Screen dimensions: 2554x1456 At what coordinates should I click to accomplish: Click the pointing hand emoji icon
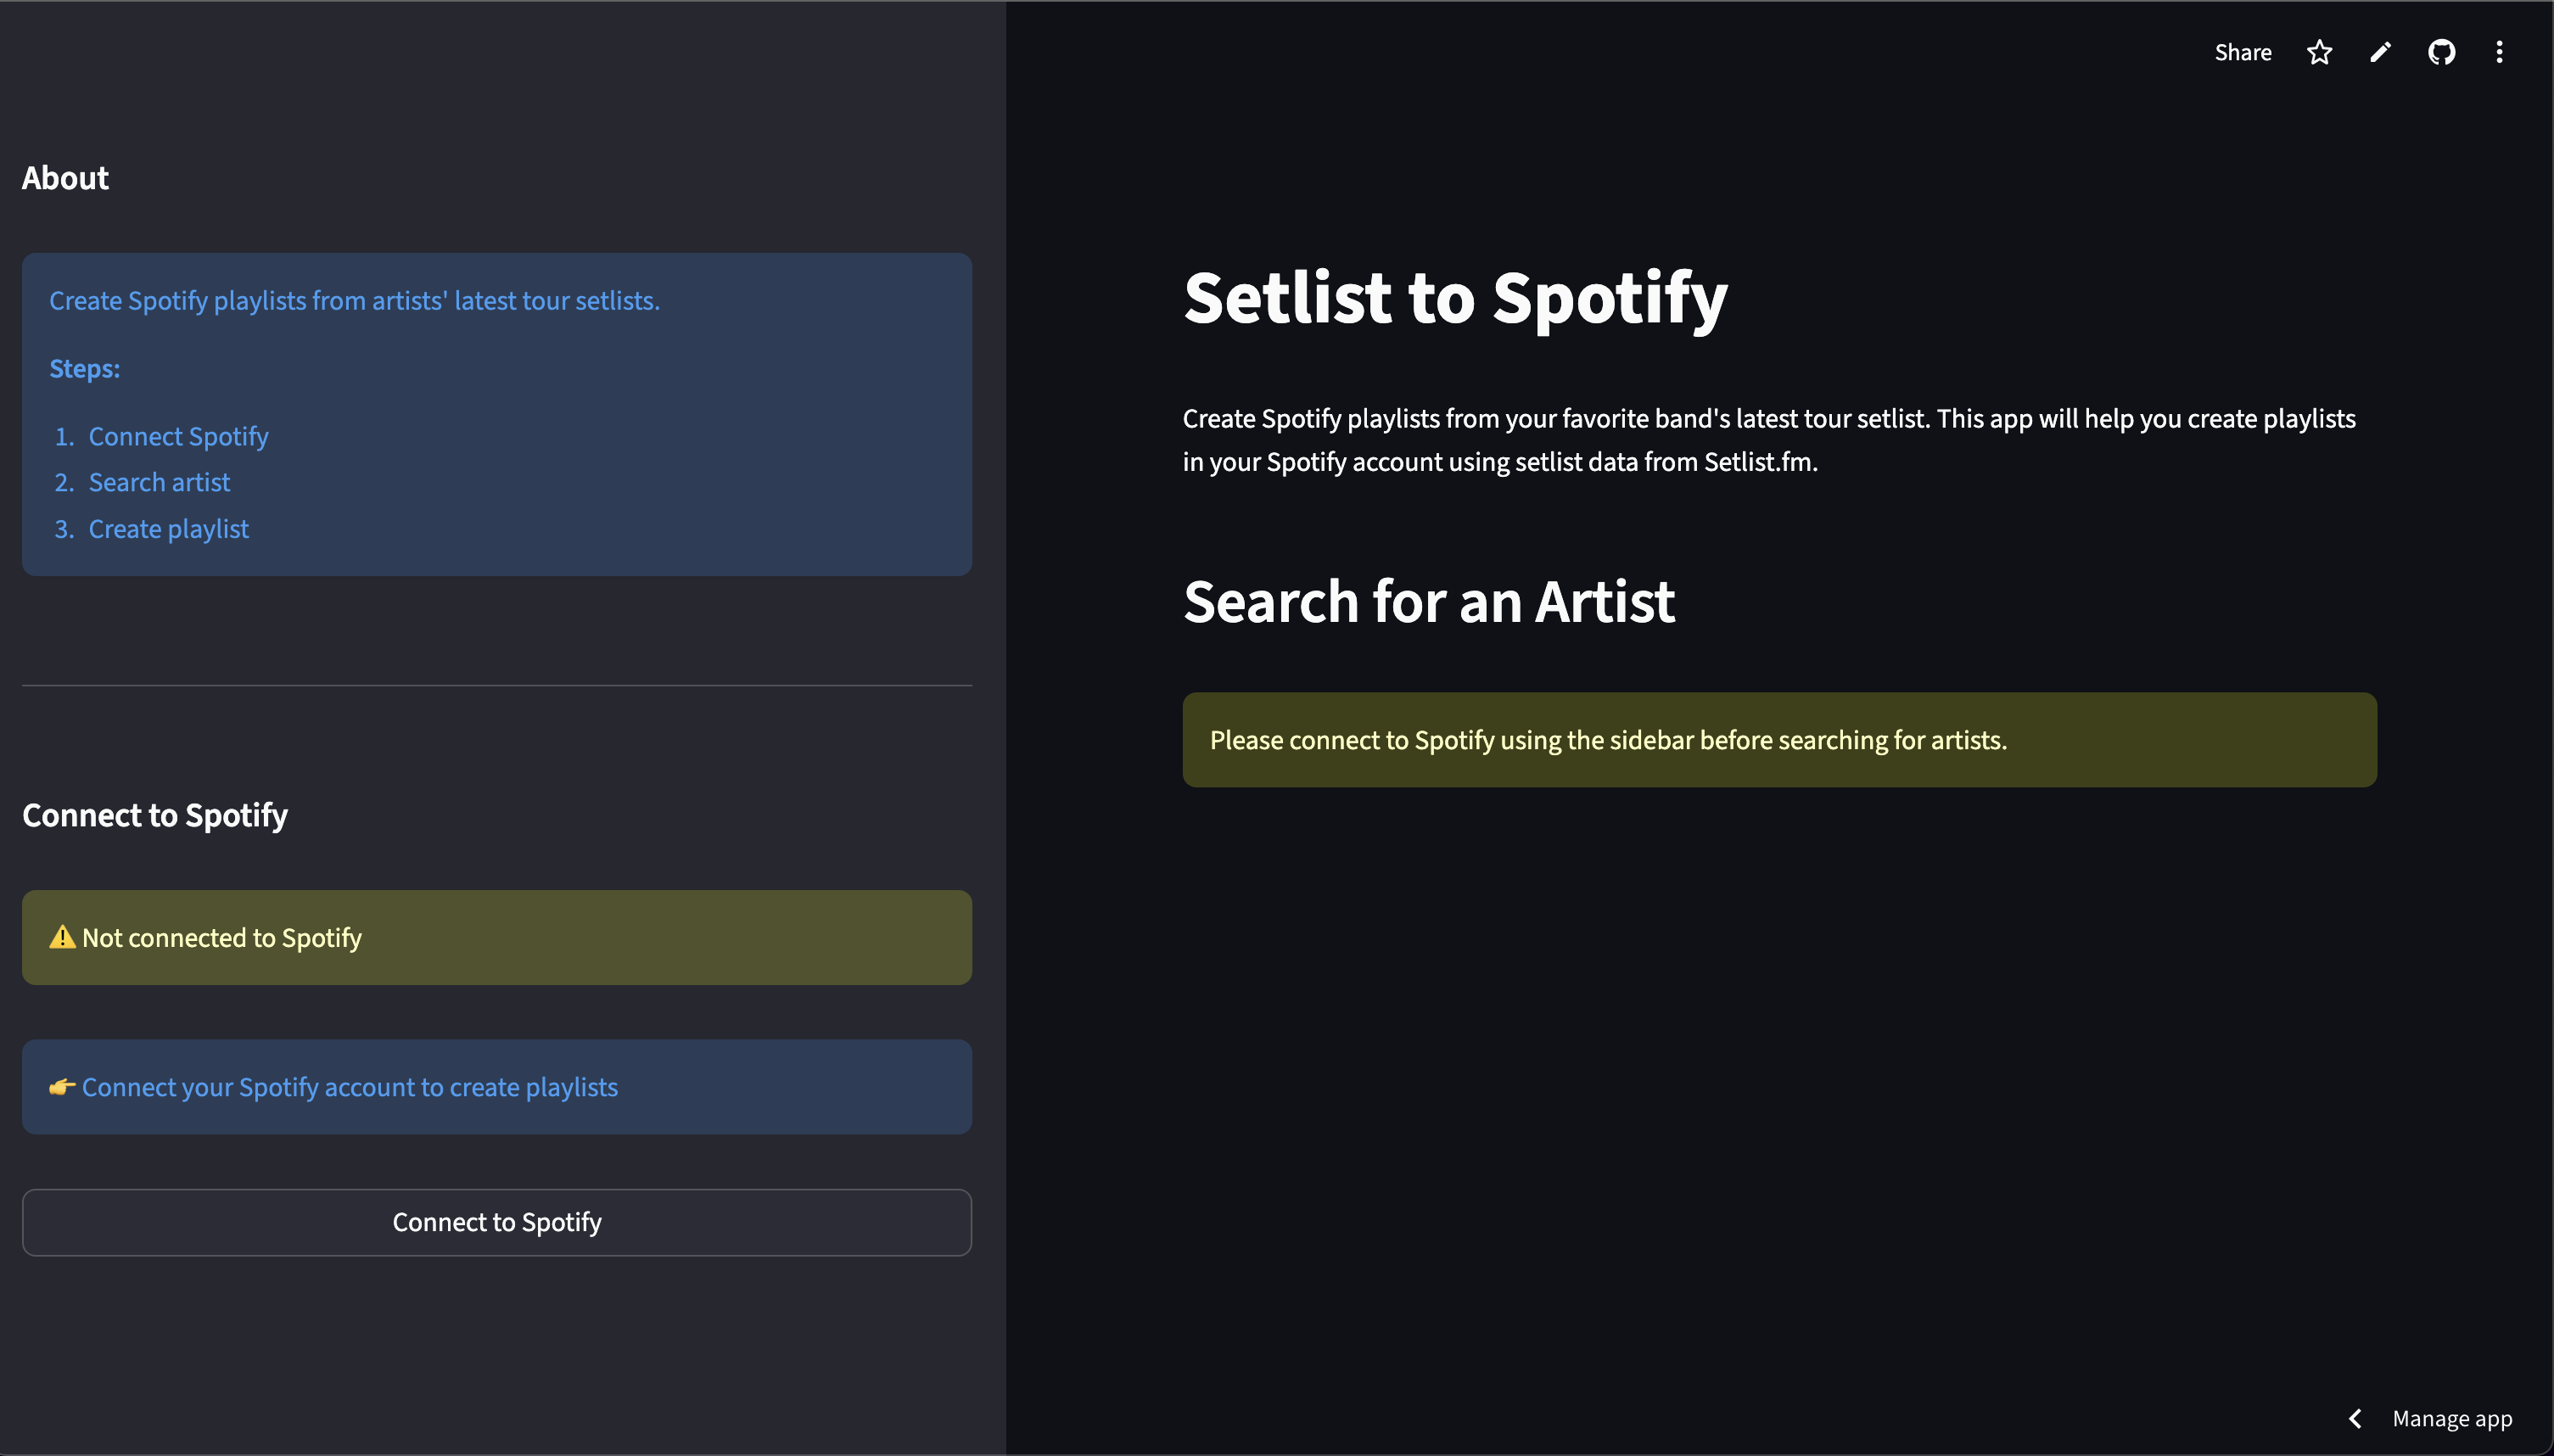62,1087
